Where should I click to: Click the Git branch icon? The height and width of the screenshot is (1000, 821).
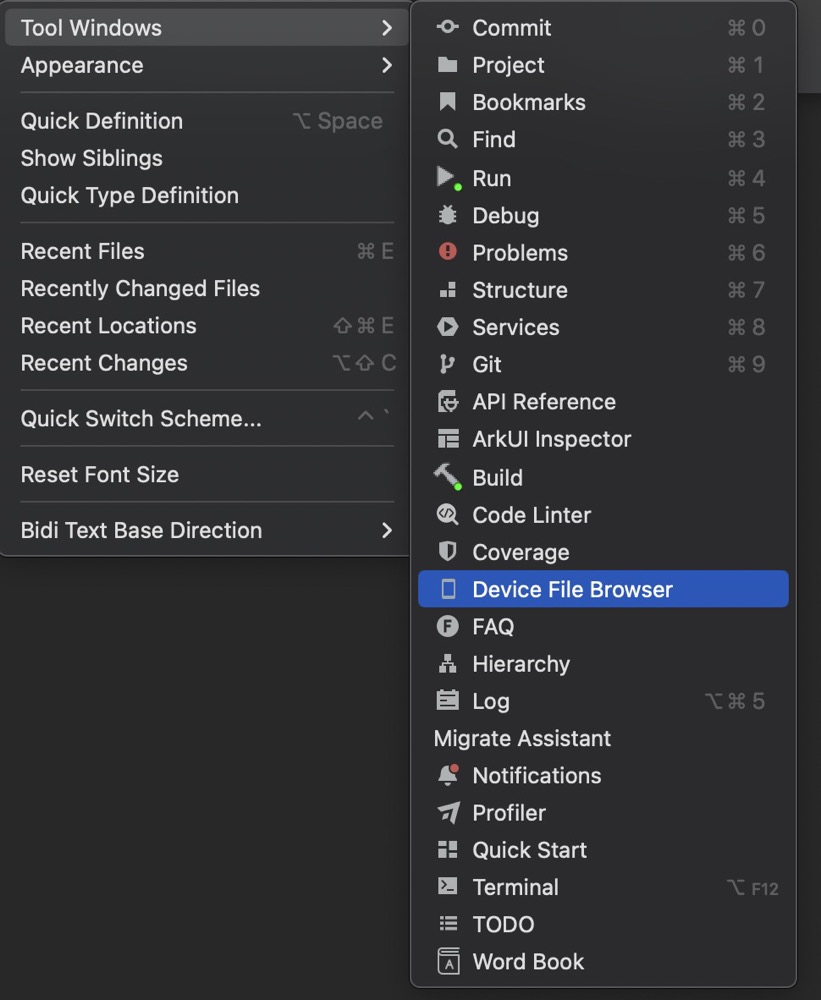pyautogui.click(x=447, y=364)
